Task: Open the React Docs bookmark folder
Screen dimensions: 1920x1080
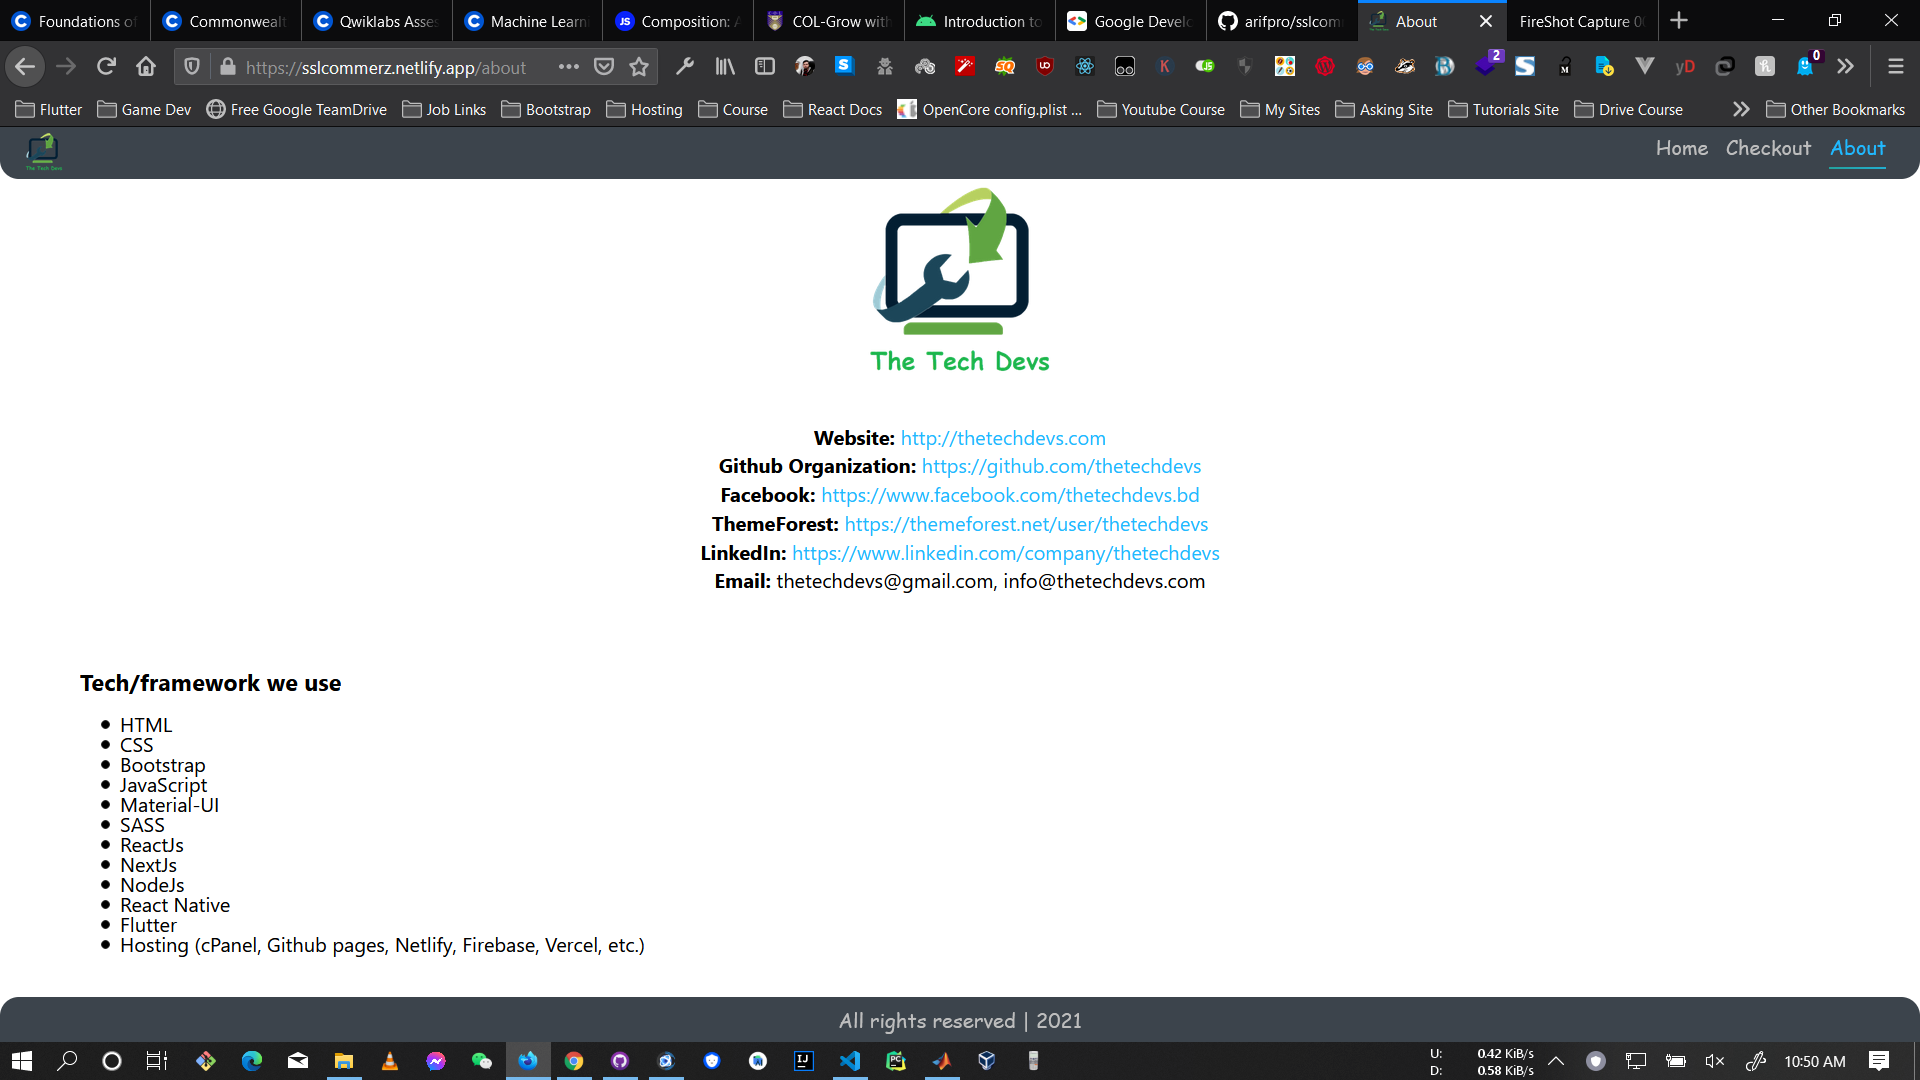Action: coord(833,109)
